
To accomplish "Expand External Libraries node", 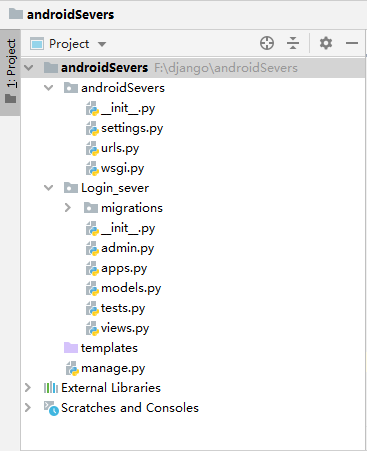I will tap(28, 388).
